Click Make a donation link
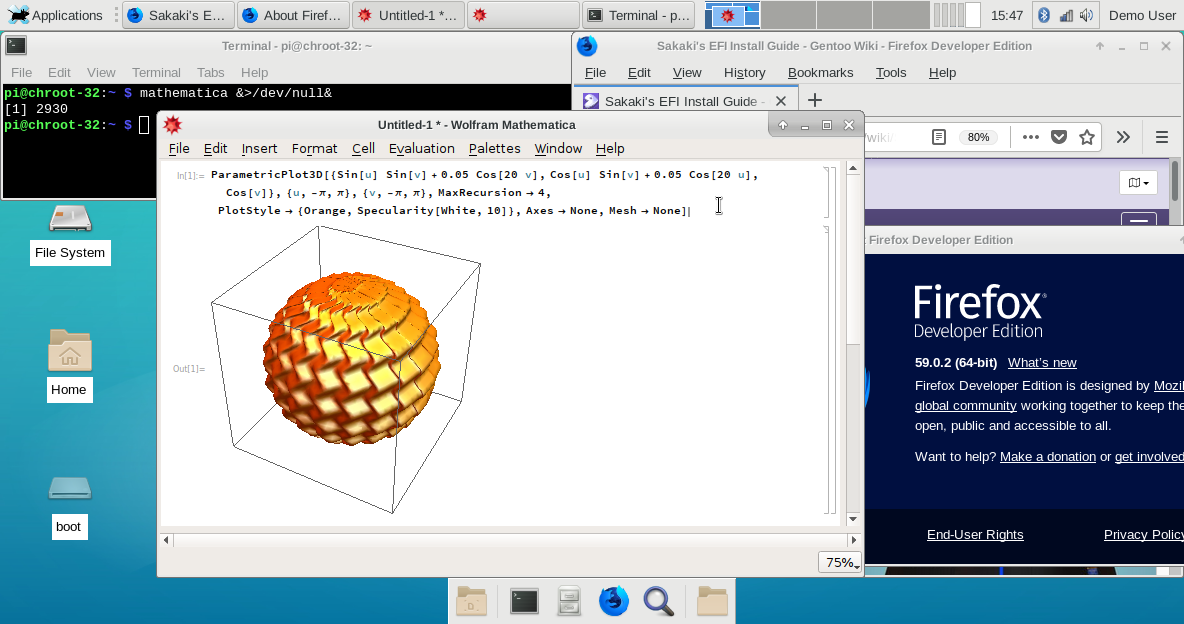This screenshot has width=1184, height=624. point(1047,456)
